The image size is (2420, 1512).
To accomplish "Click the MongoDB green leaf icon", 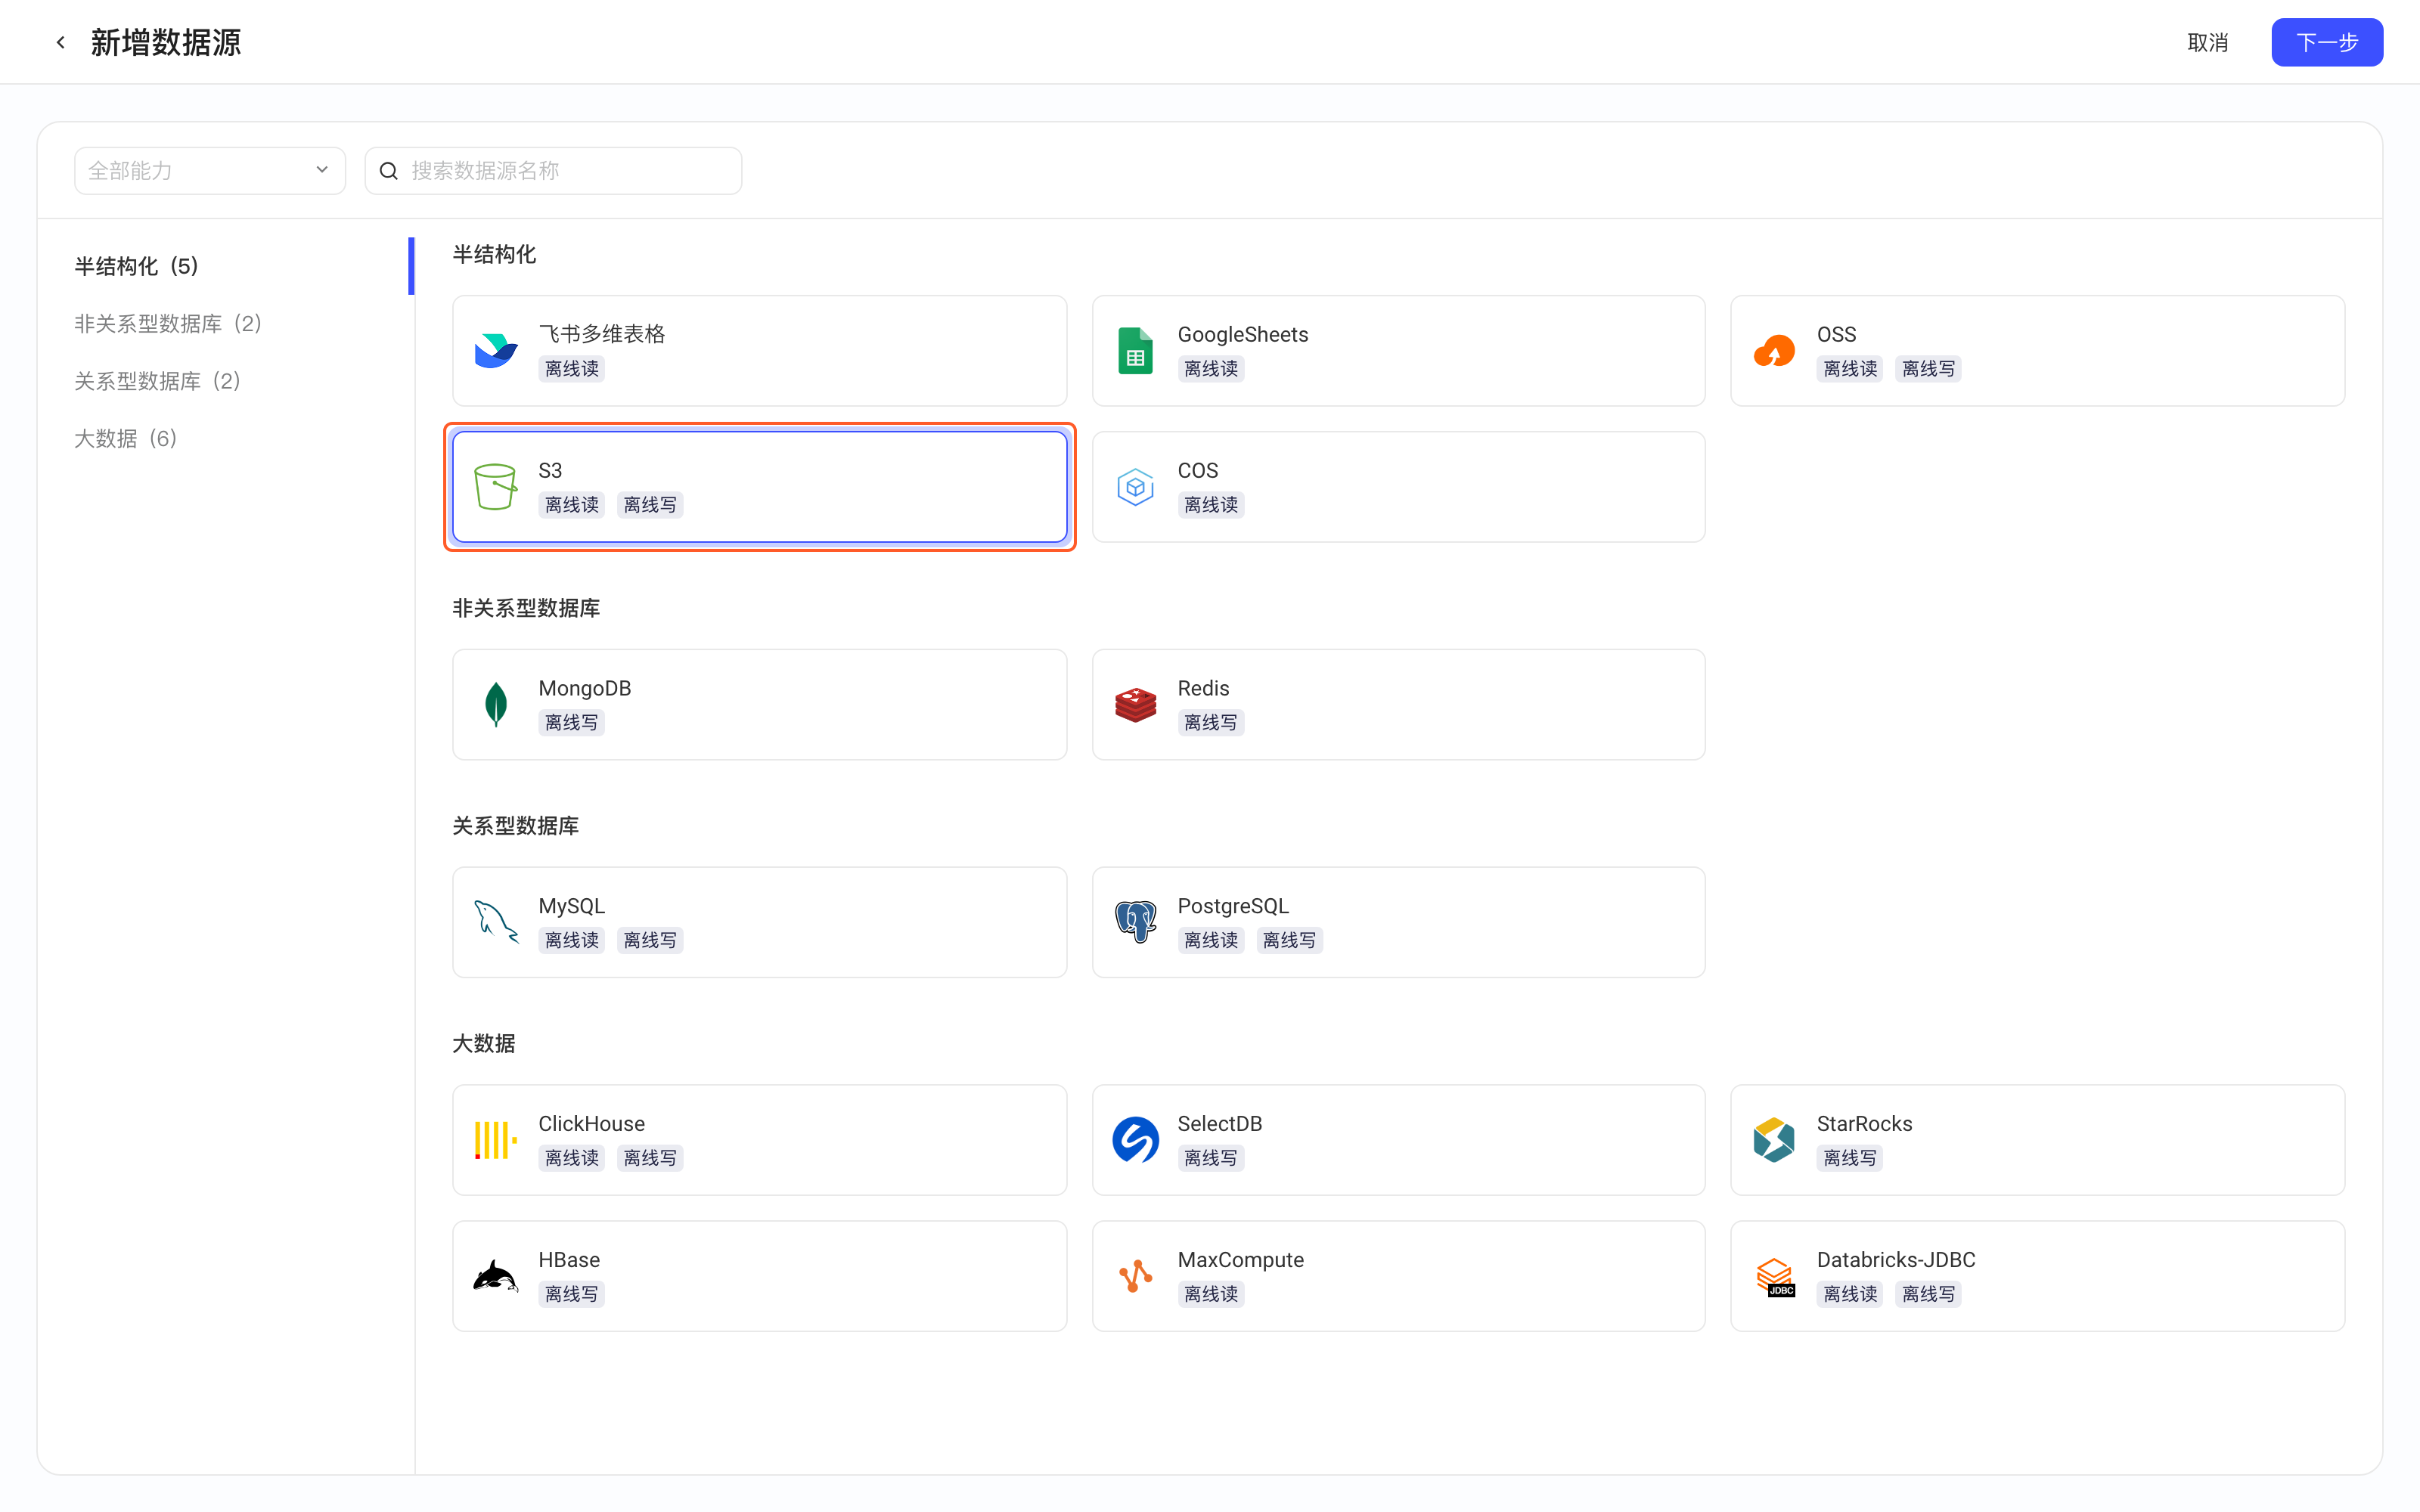I will 496,705.
